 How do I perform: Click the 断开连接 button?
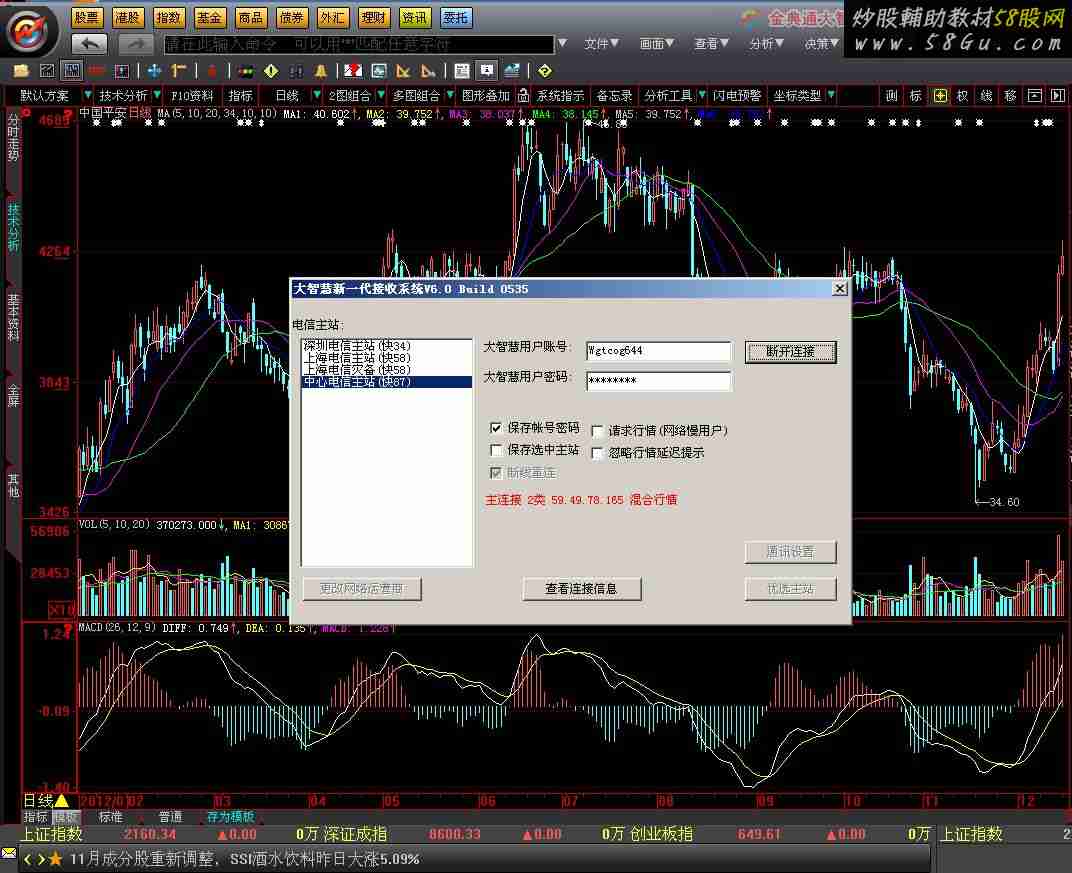point(790,352)
